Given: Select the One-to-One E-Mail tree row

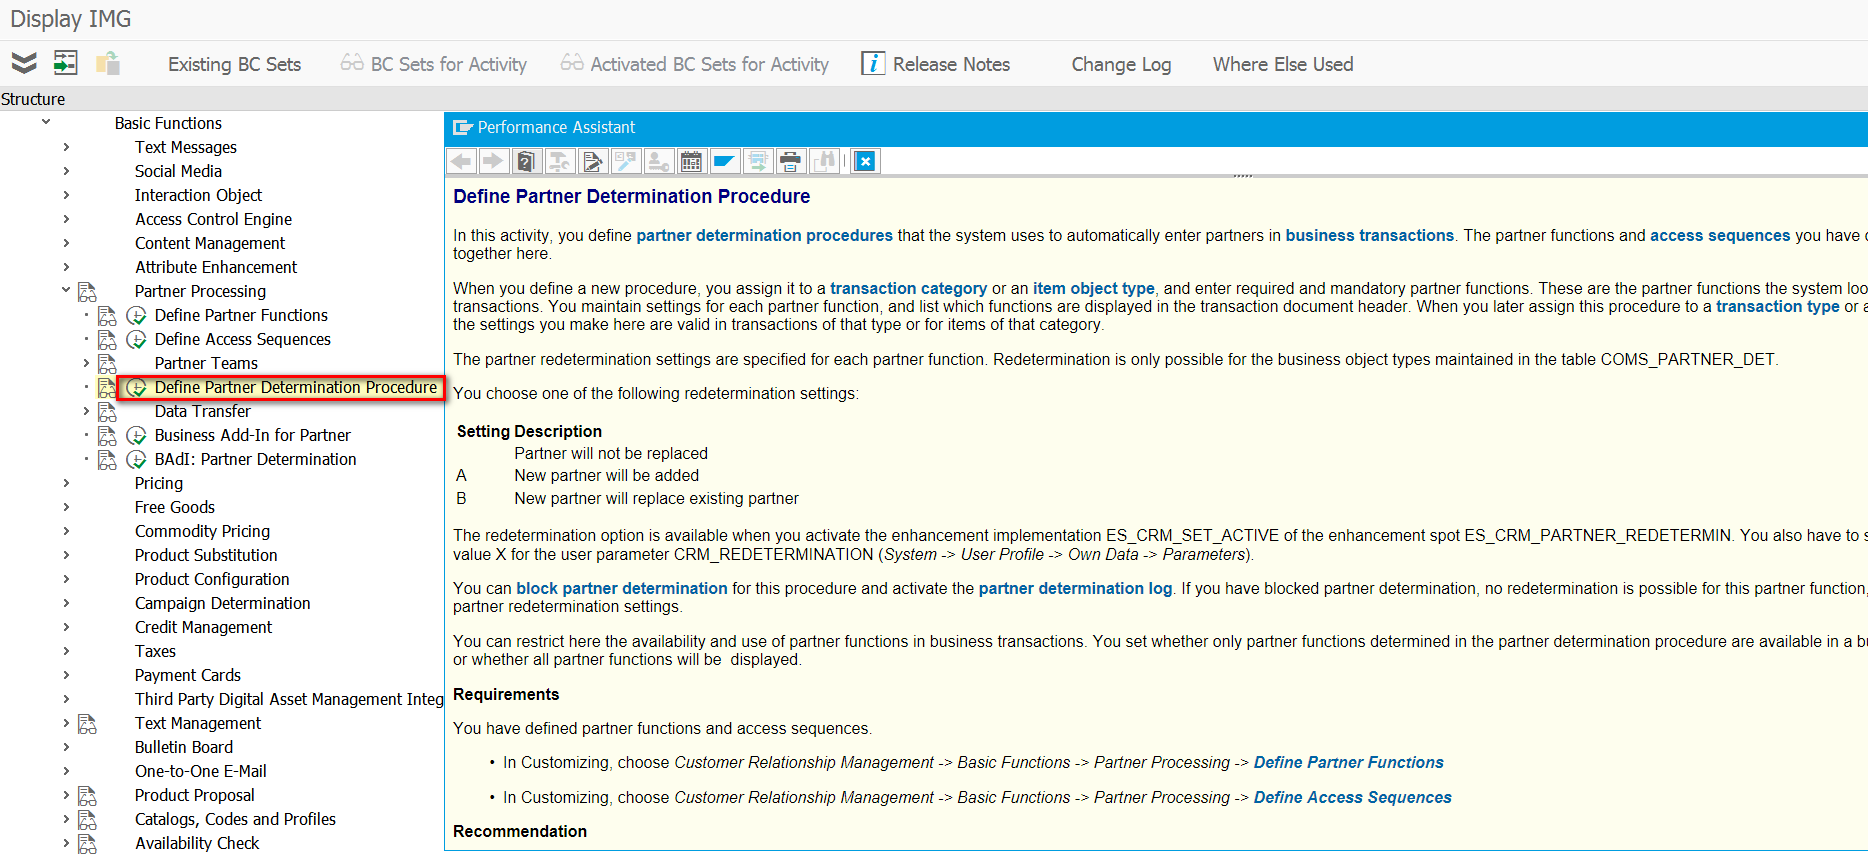Looking at the screenshot, I should 200,771.
